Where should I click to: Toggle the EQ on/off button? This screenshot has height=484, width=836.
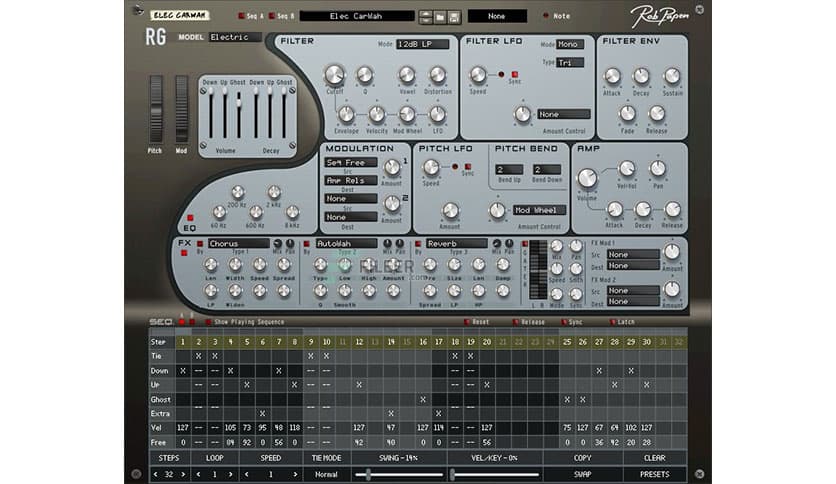(x=190, y=218)
